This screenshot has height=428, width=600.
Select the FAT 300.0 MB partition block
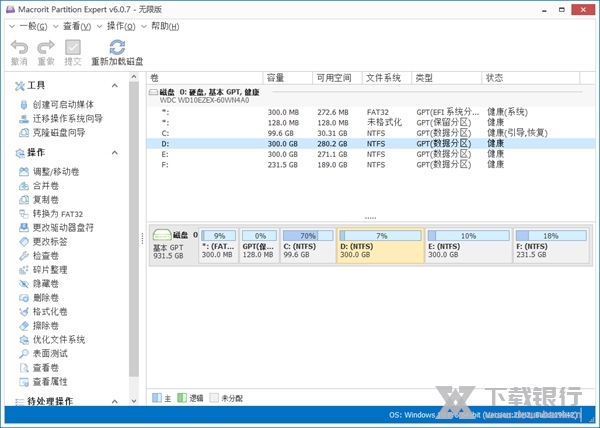[x=219, y=246]
